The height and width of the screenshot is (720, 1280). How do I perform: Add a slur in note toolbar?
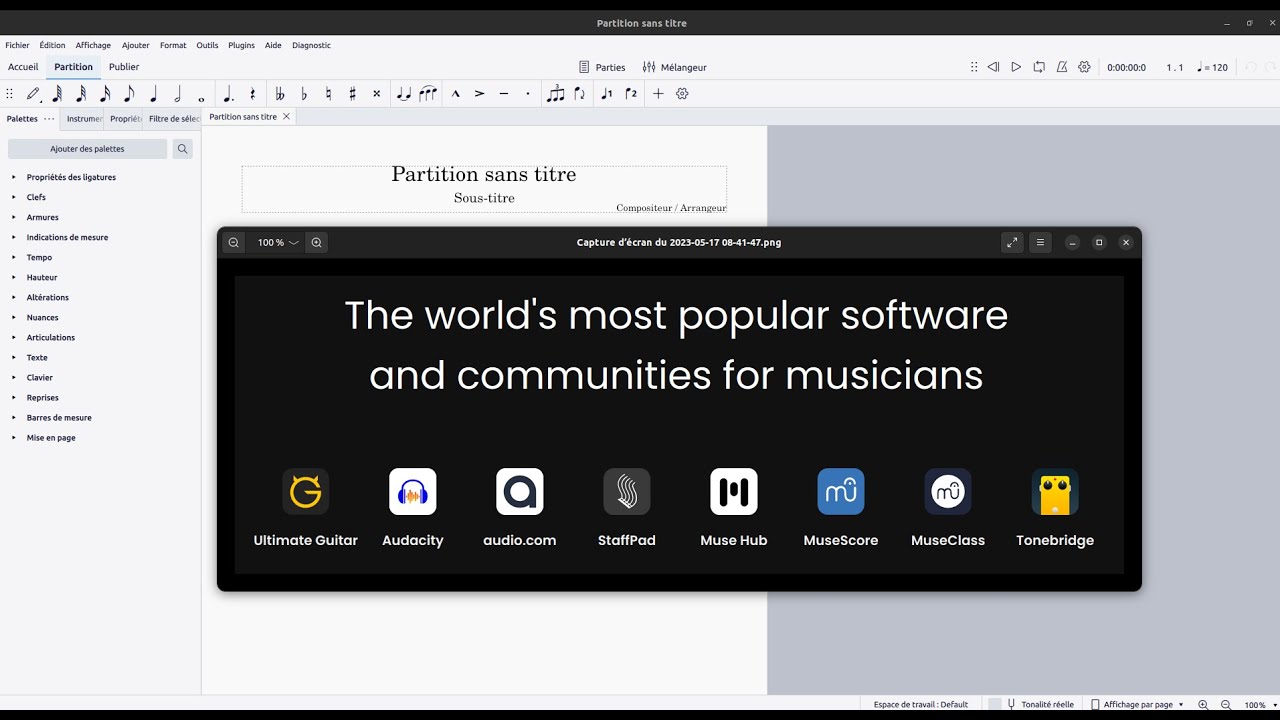[x=428, y=94]
